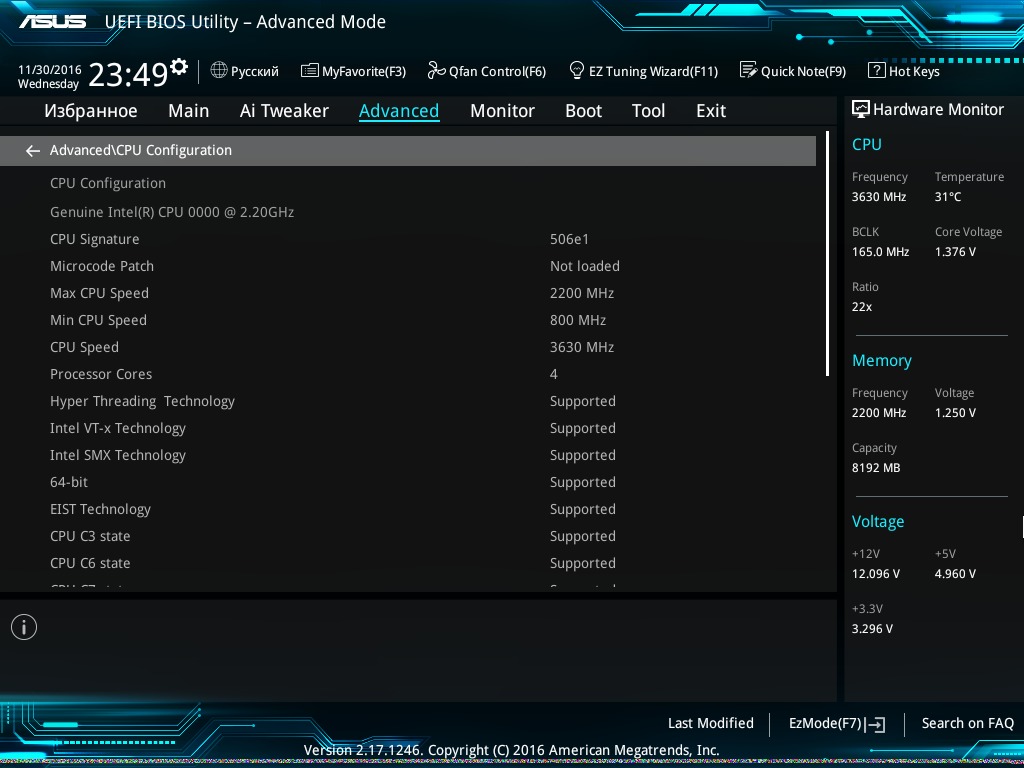Switch to the Monitor tab

coord(502,111)
